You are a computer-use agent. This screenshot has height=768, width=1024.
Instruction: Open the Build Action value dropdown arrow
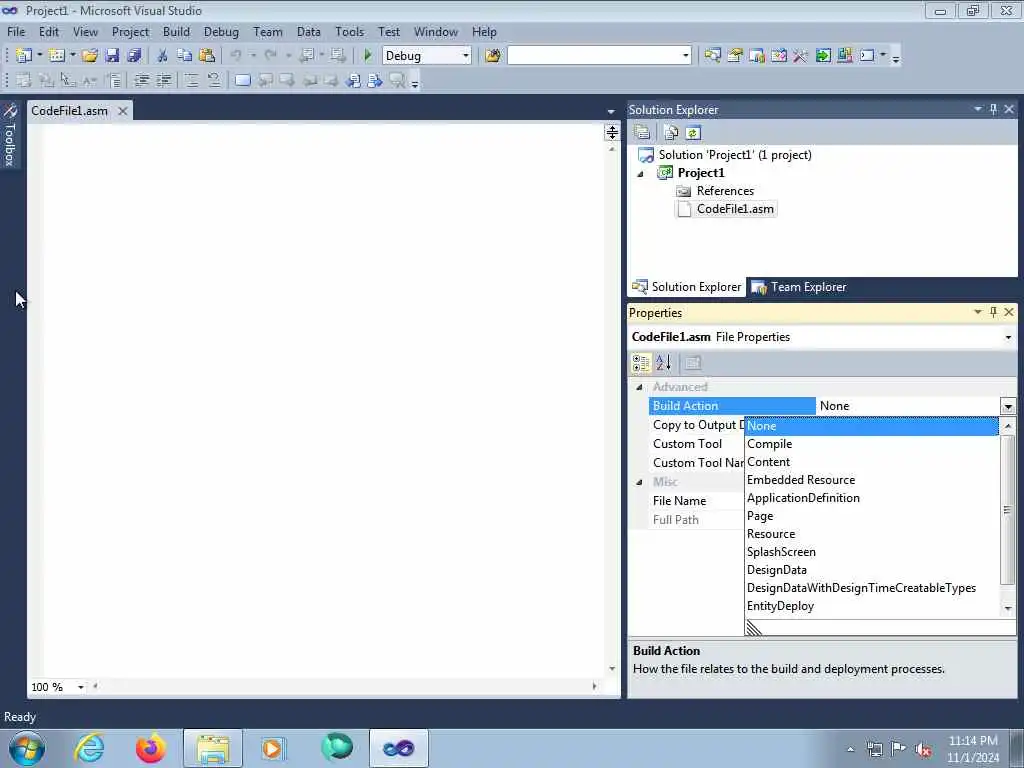point(1008,406)
